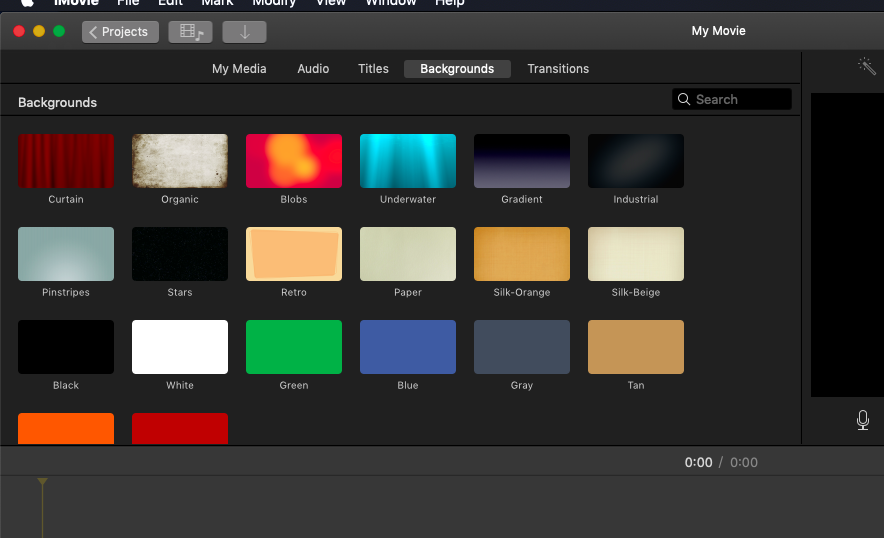Type in the Search backgrounds field
Viewport: 884px width, 538px height.
pos(740,99)
